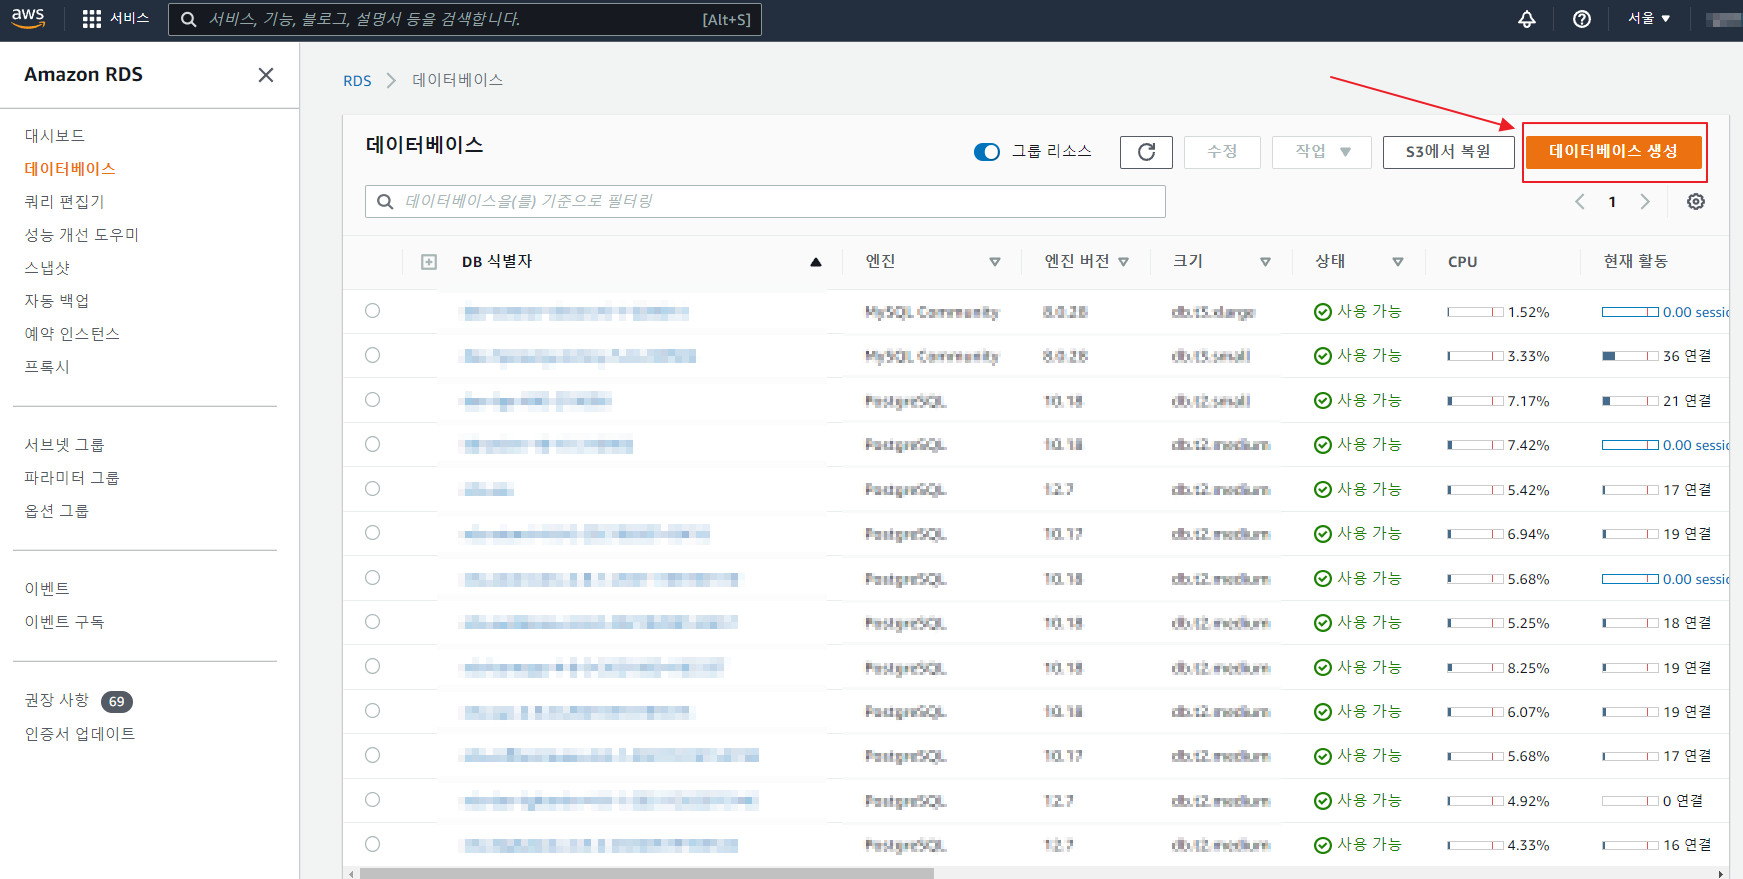
Task: Click the database filter input field
Action: (765, 202)
